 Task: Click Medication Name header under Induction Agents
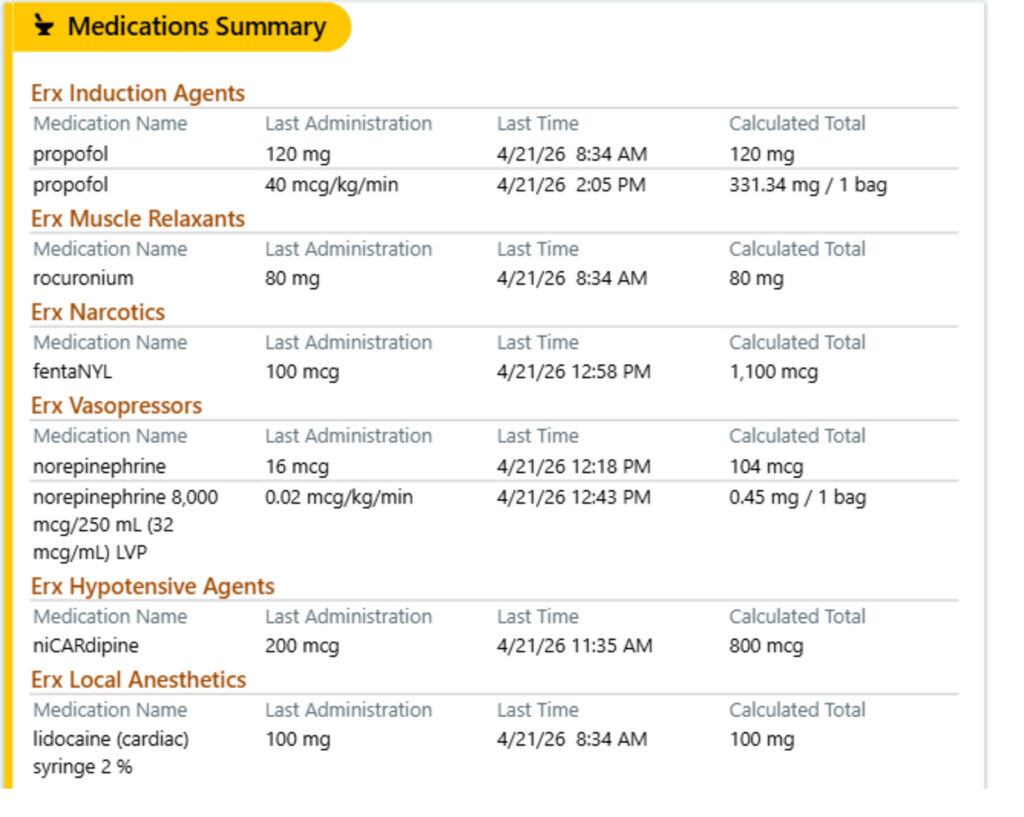(110, 123)
